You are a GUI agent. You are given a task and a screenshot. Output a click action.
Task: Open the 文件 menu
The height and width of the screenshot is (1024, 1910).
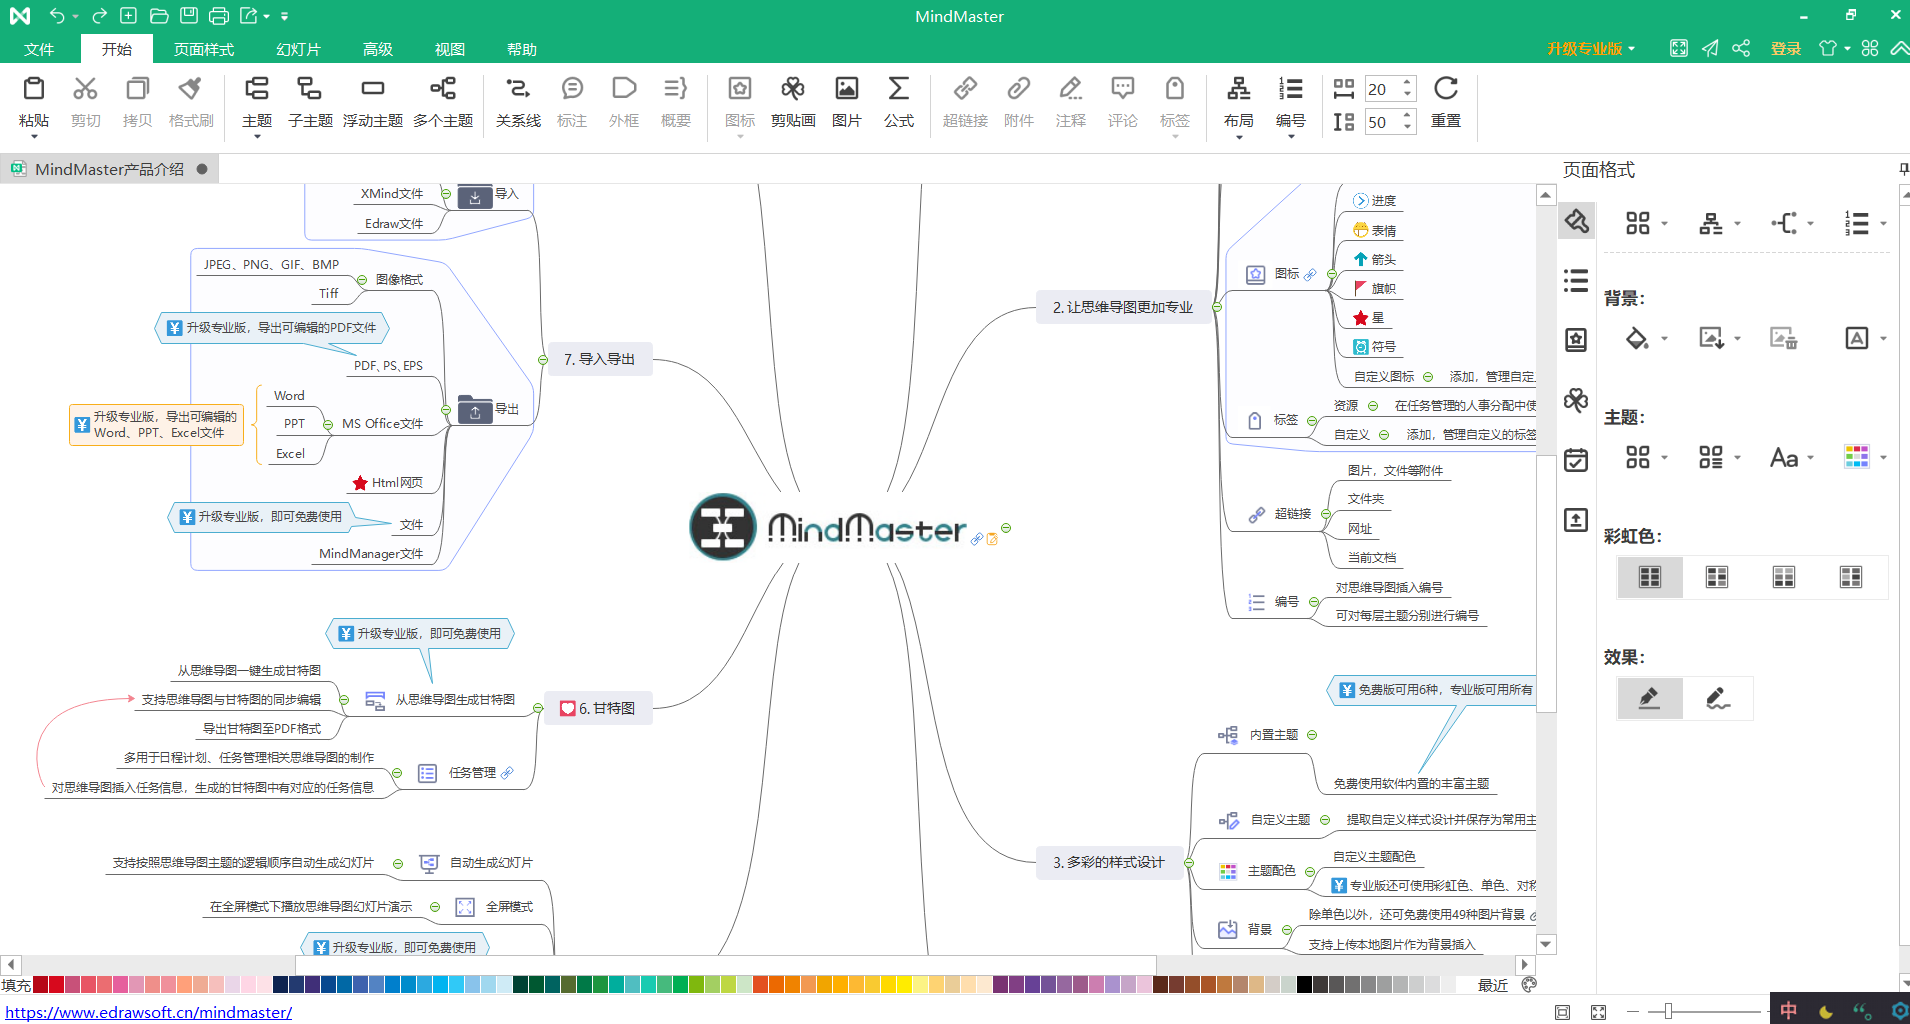pos(39,49)
